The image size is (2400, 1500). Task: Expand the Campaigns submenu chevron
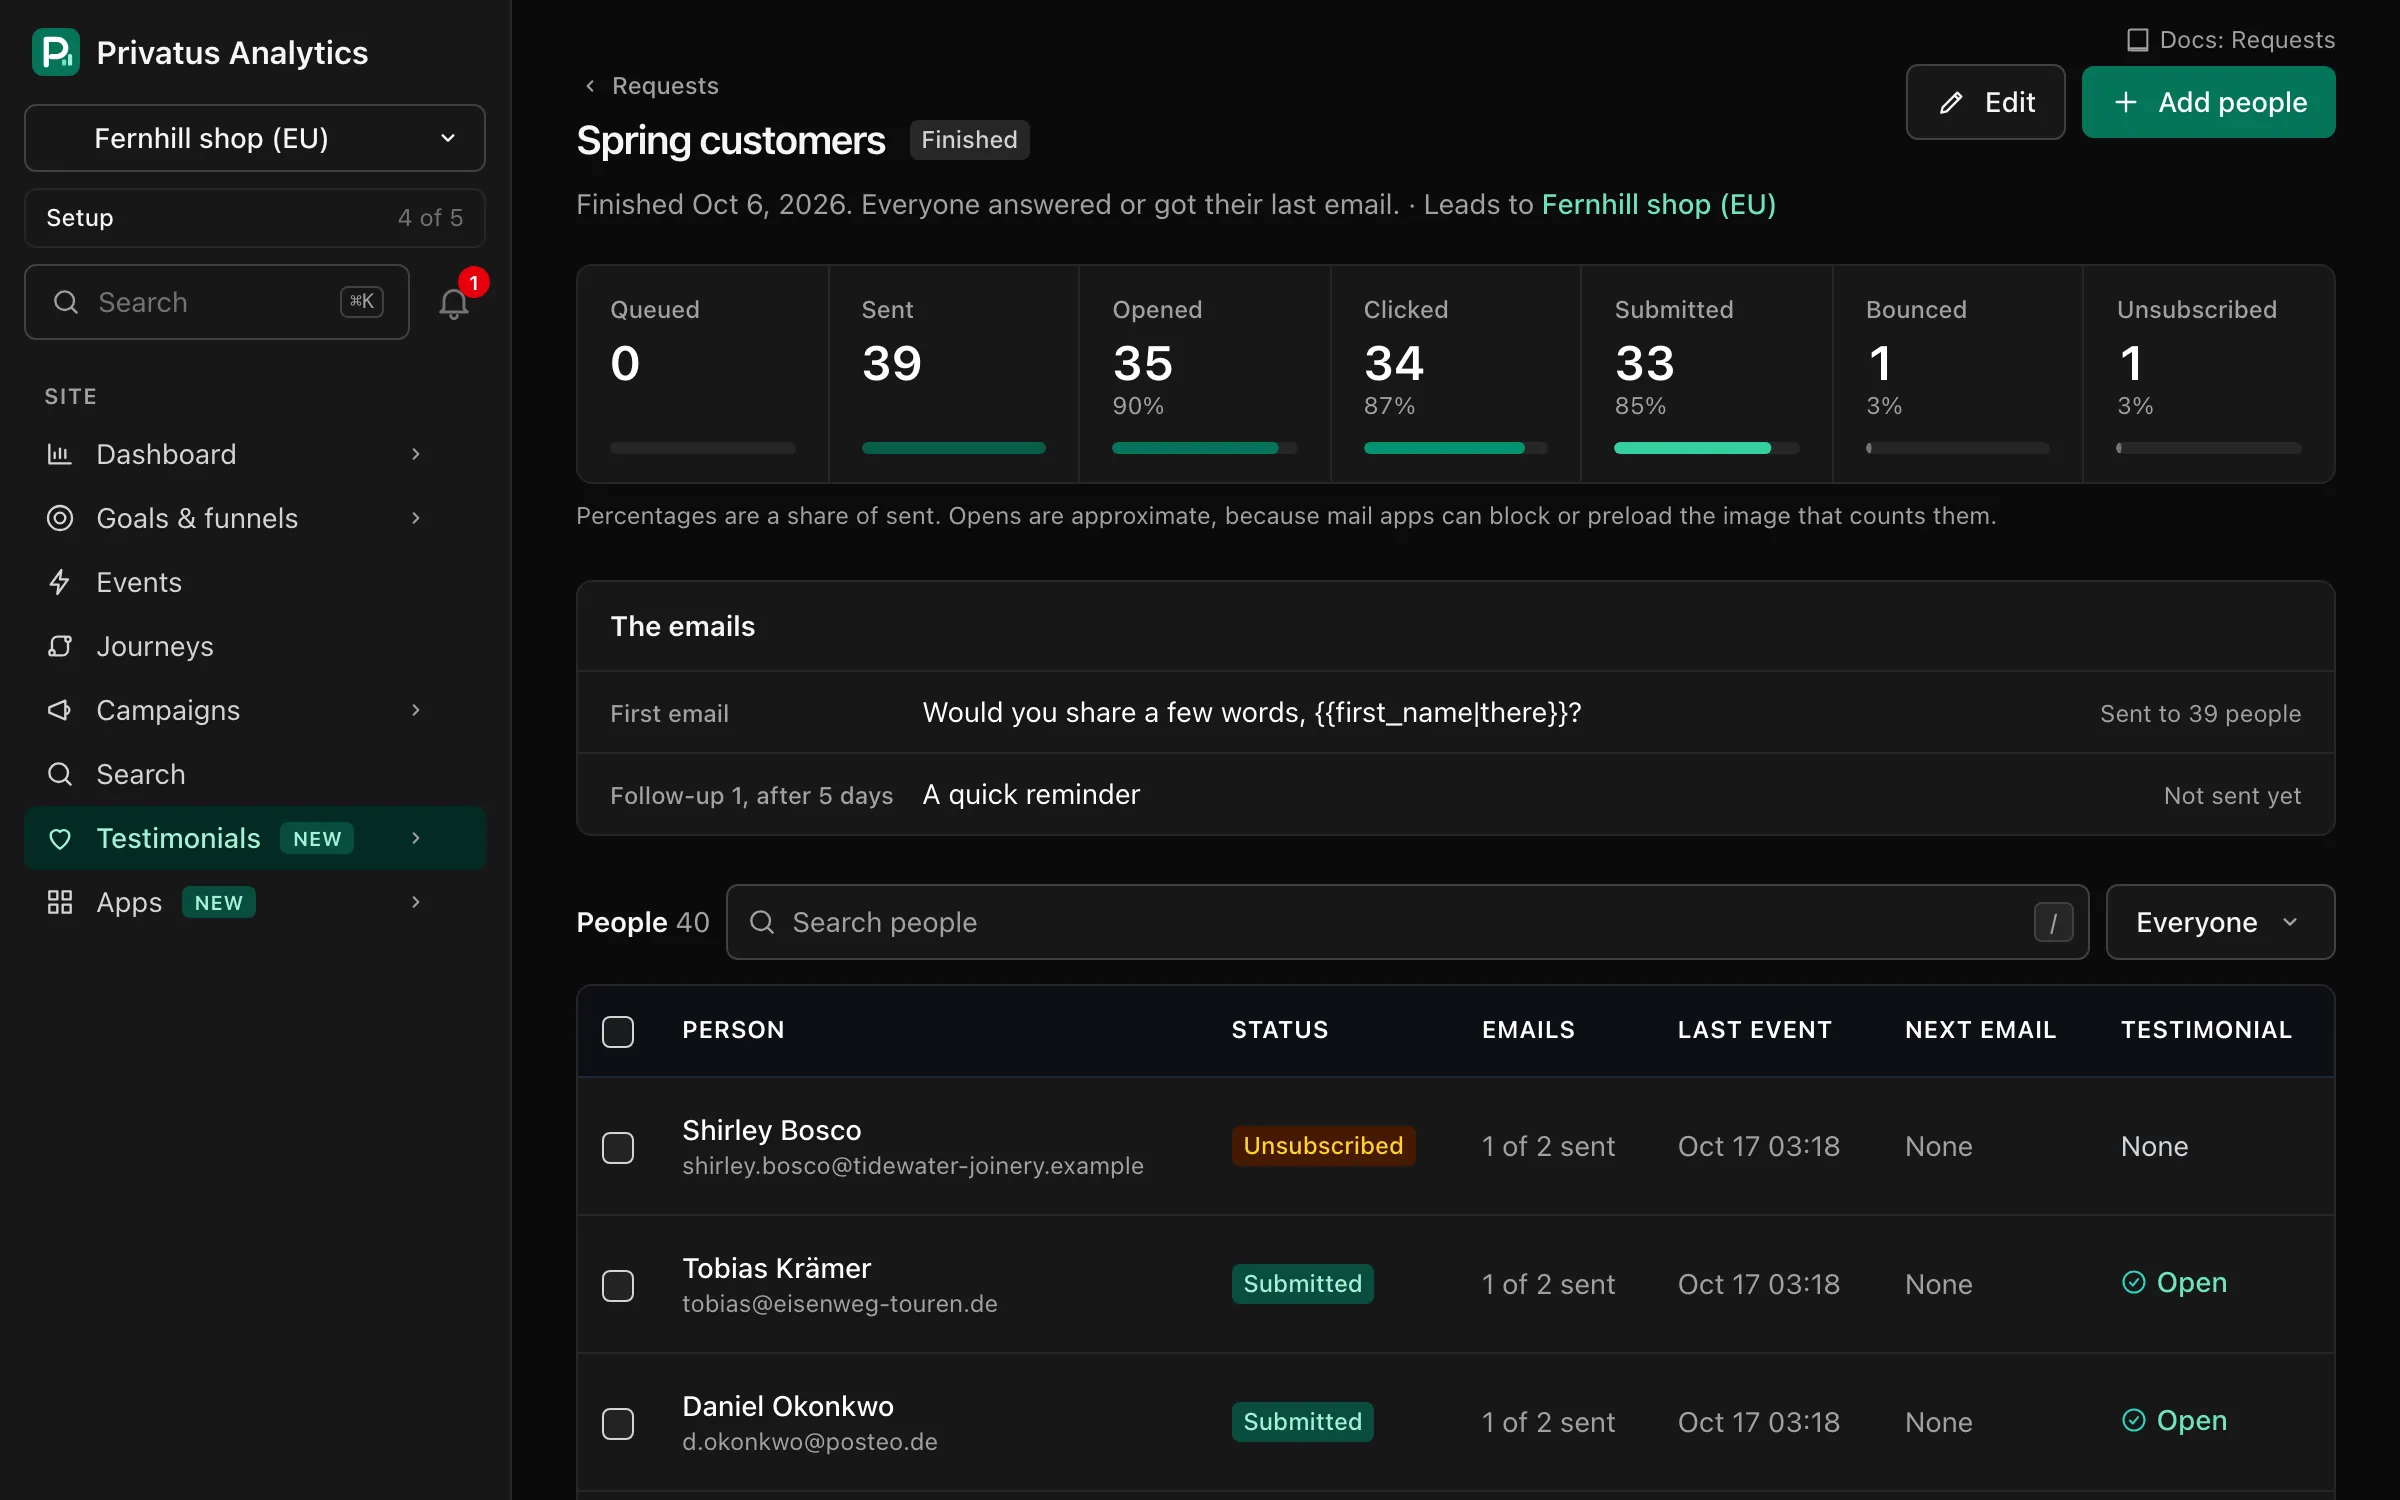416,710
